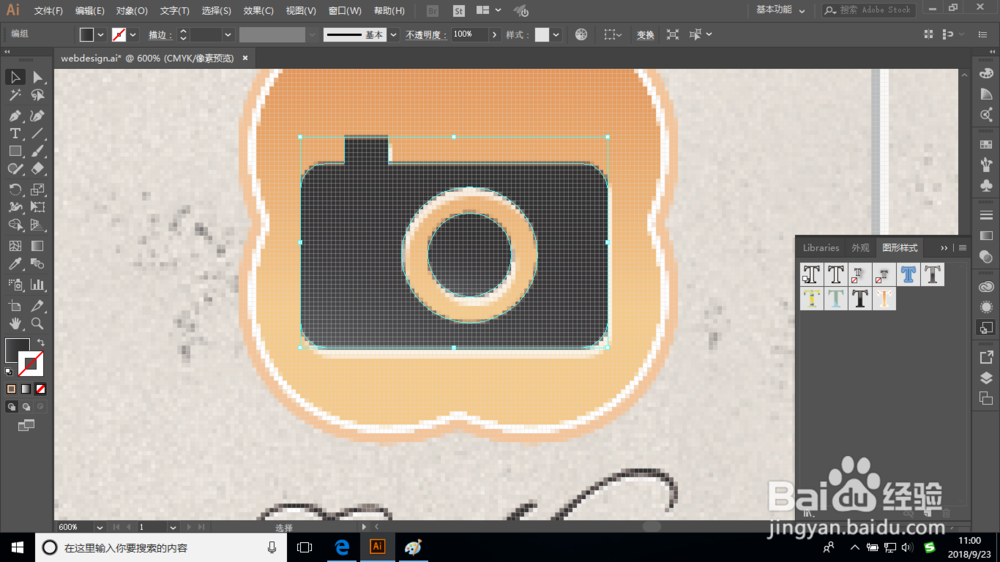Select the Eraser tool

[37, 169]
